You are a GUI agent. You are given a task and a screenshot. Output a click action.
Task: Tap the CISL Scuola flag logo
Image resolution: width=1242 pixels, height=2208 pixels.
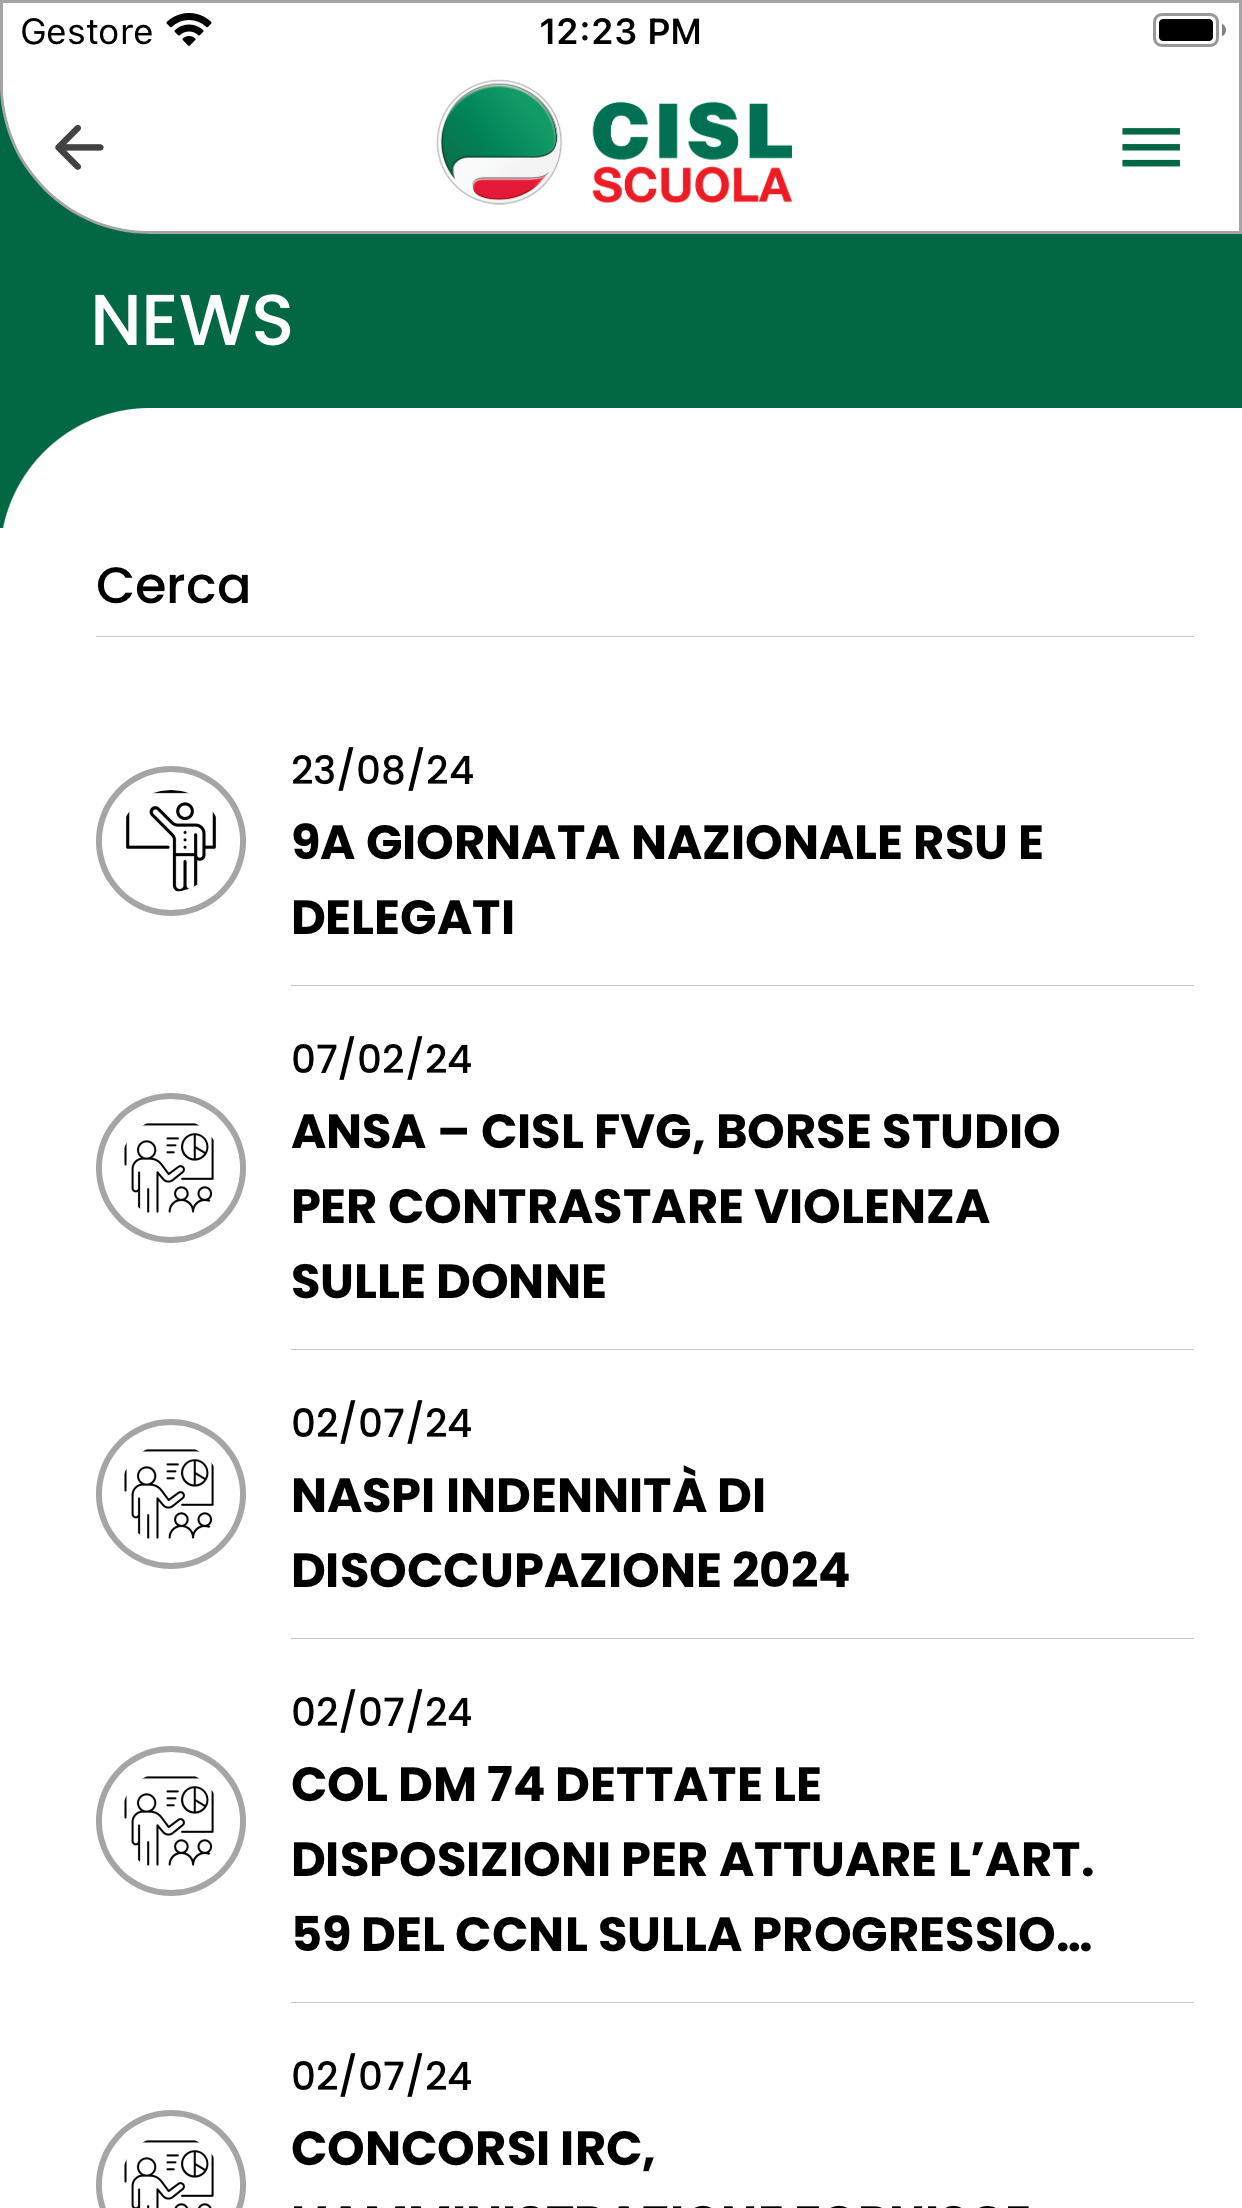[499, 143]
